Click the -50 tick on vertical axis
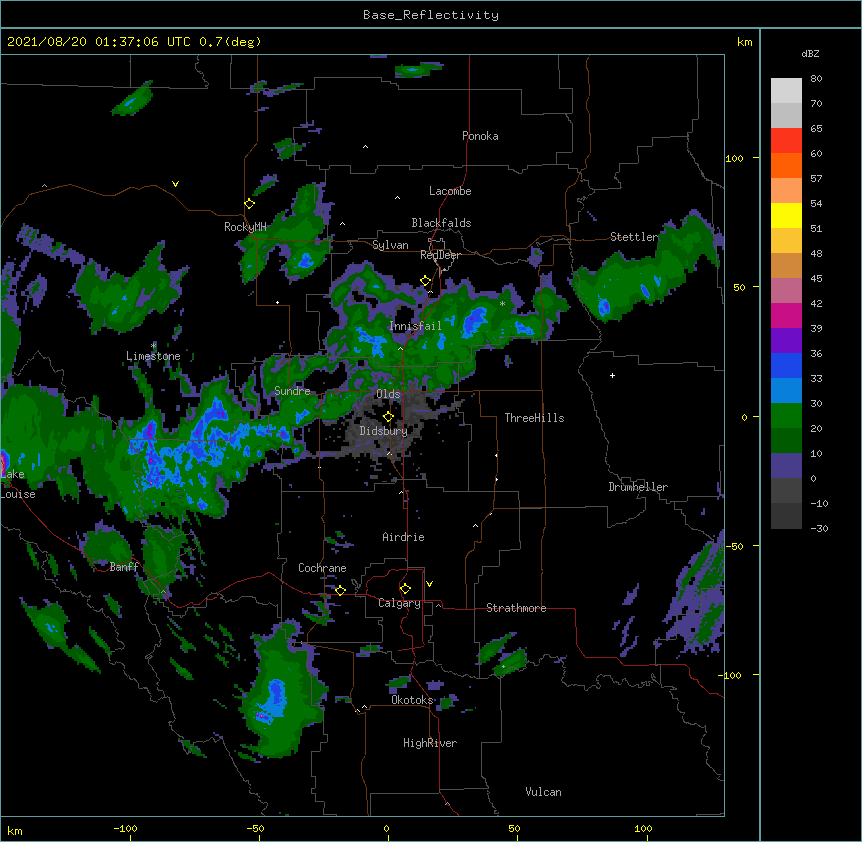Image resolution: width=862 pixels, height=842 pixels. click(x=734, y=546)
